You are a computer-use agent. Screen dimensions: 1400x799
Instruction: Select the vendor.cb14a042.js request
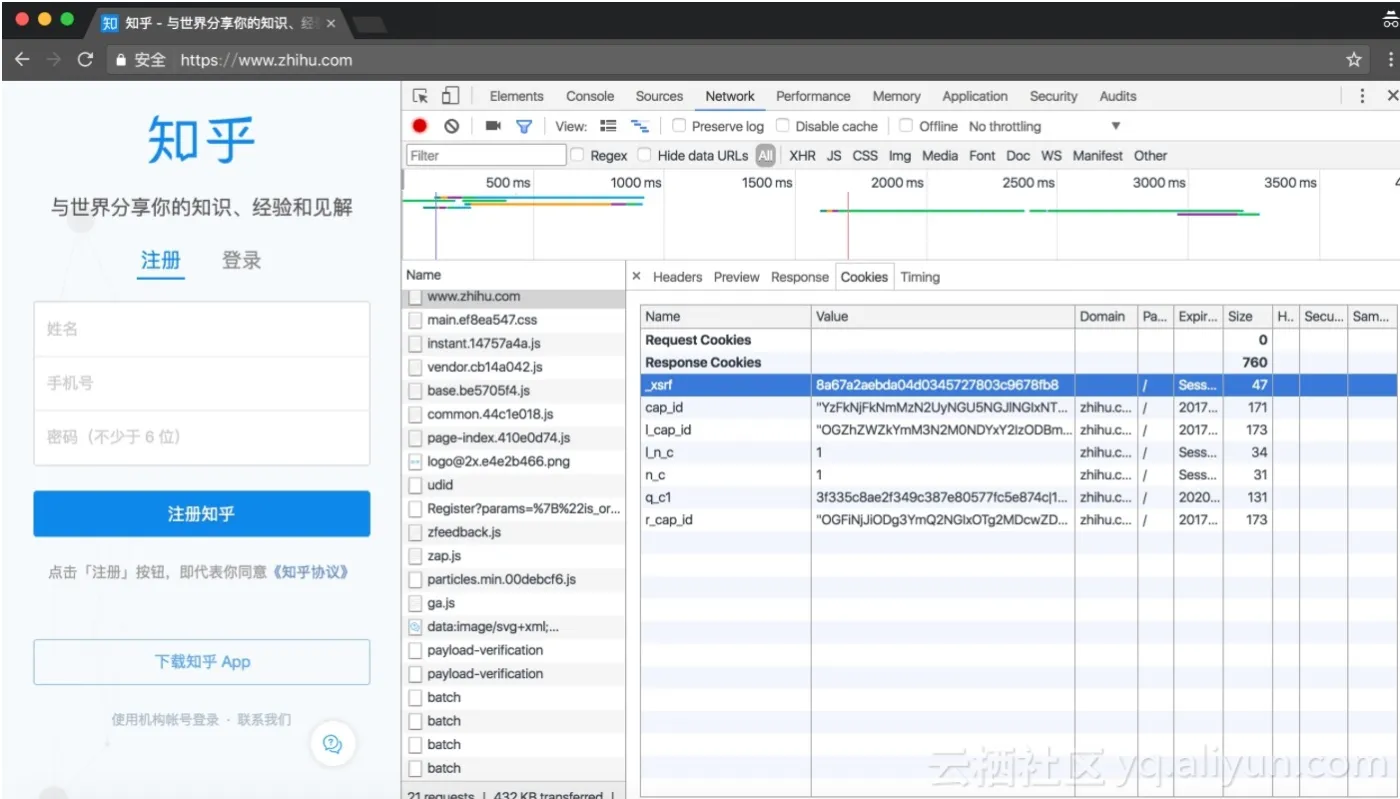point(514,367)
